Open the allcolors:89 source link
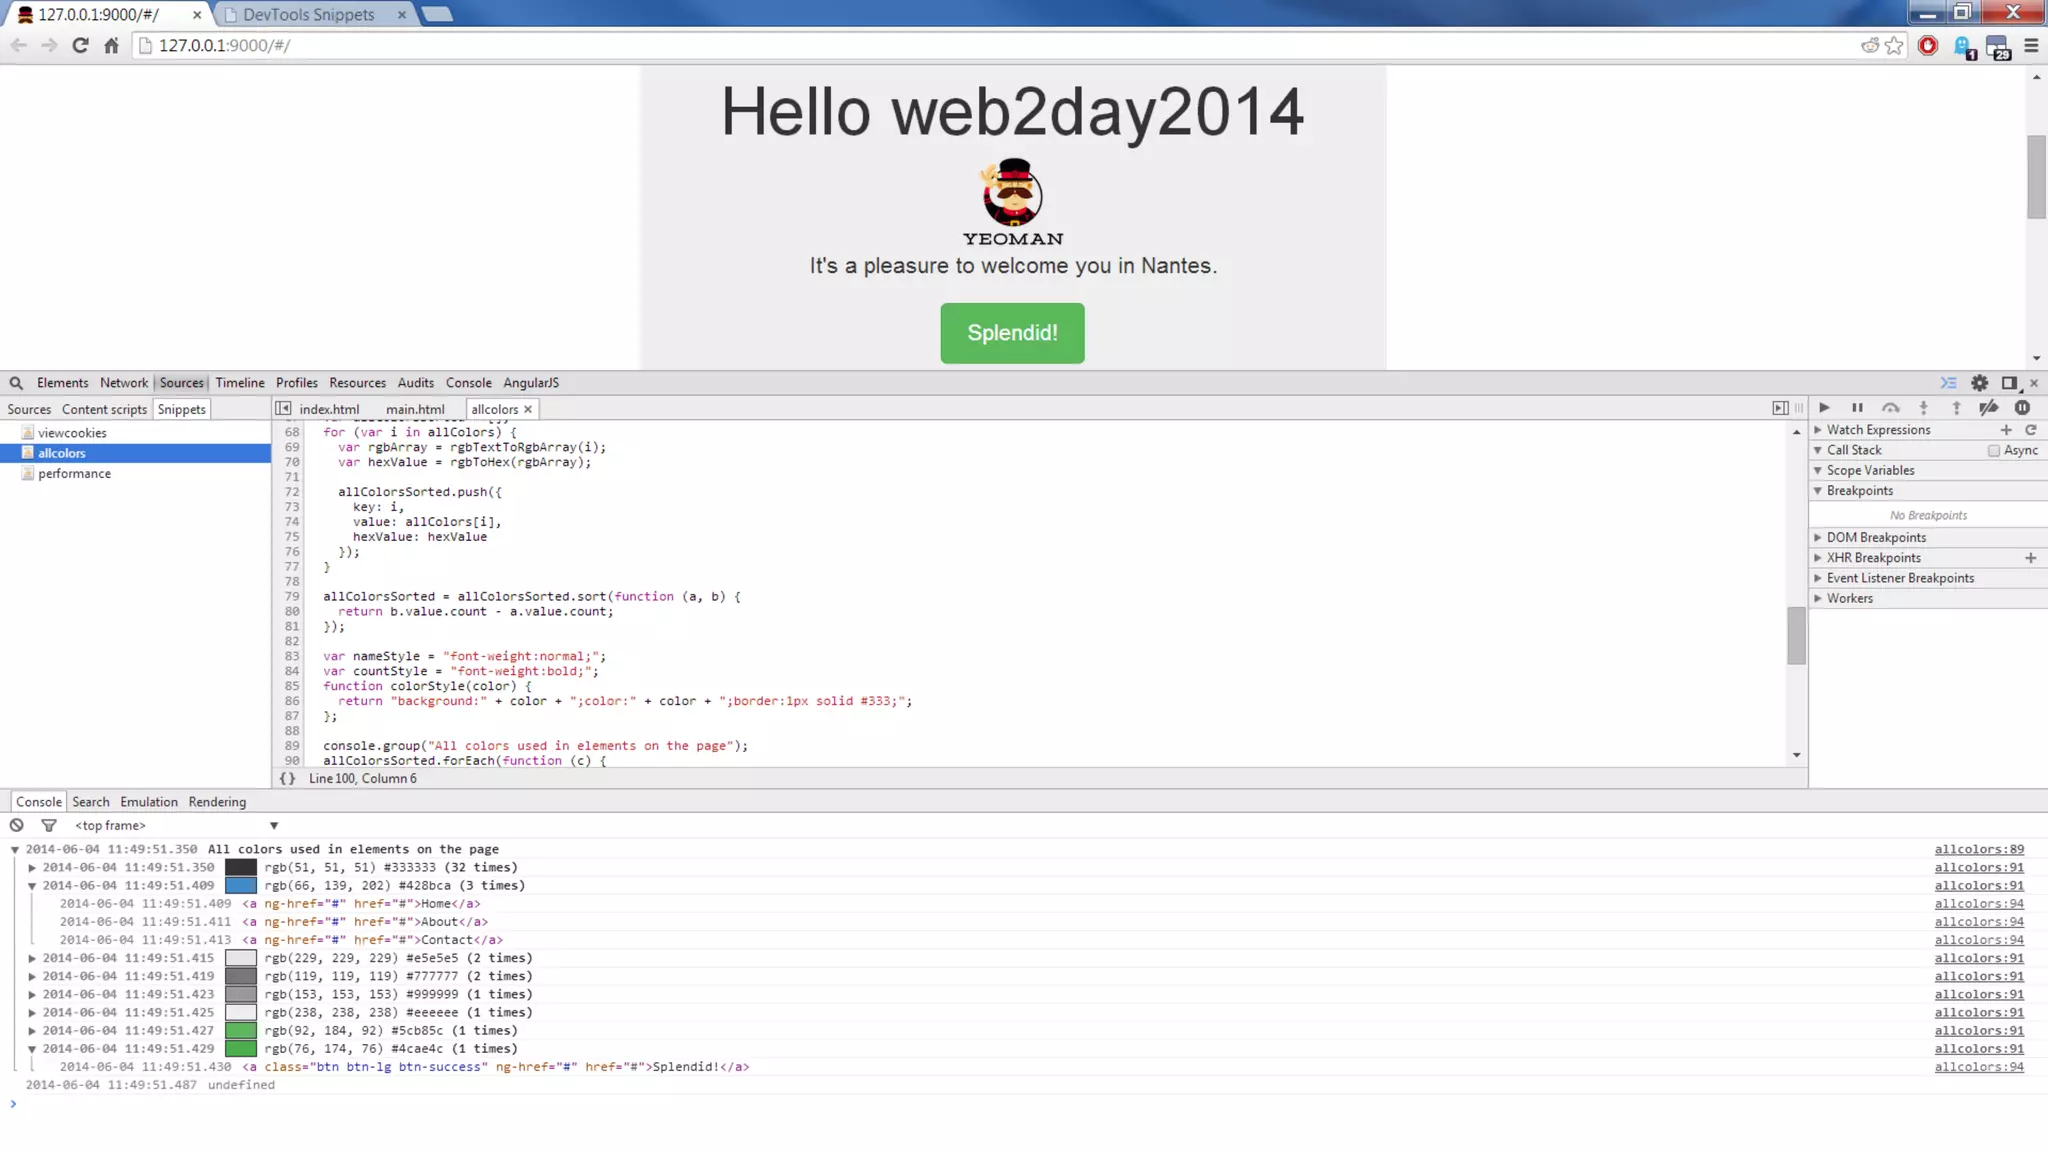Viewport: 2048px width, 1152px height. click(1978, 849)
